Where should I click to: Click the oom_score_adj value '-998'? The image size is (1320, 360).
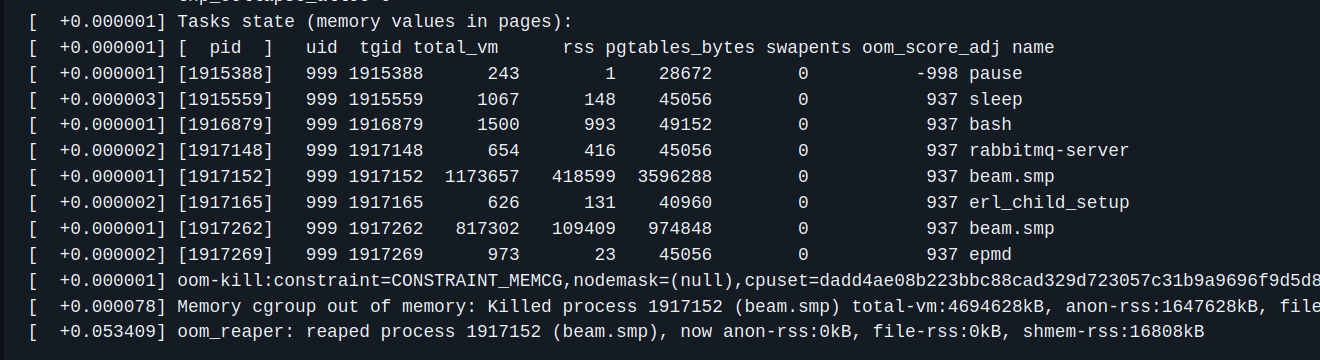(937, 73)
